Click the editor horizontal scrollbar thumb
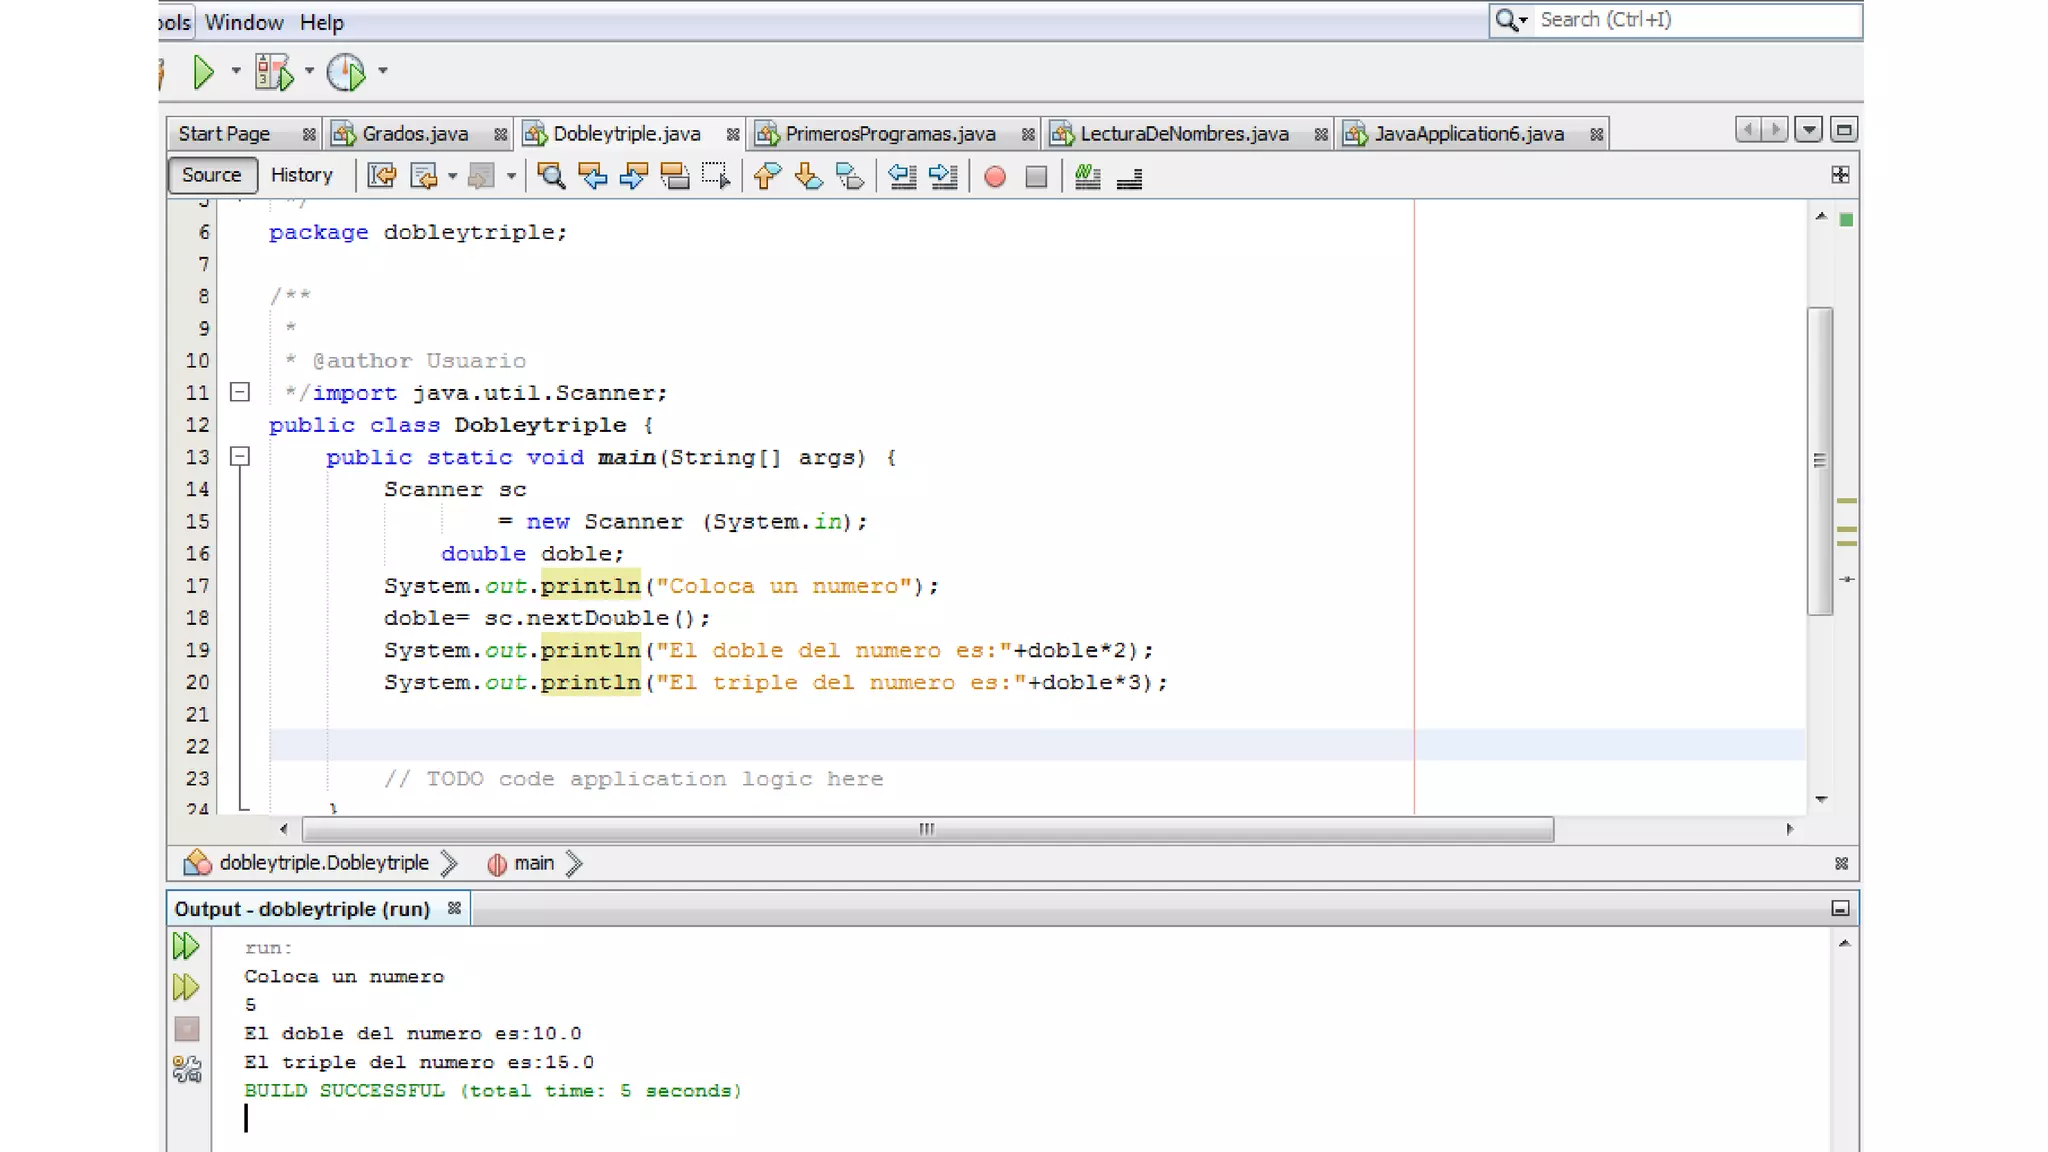This screenshot has width=2048, height=1152. pos(927,829)
